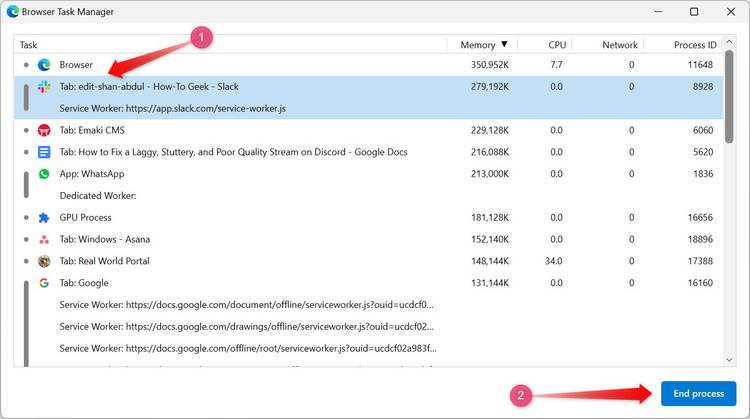Click process ID 16160
The height and width of the screenshot is (419, 750).
pyautogui.click(x=700, y=283)
